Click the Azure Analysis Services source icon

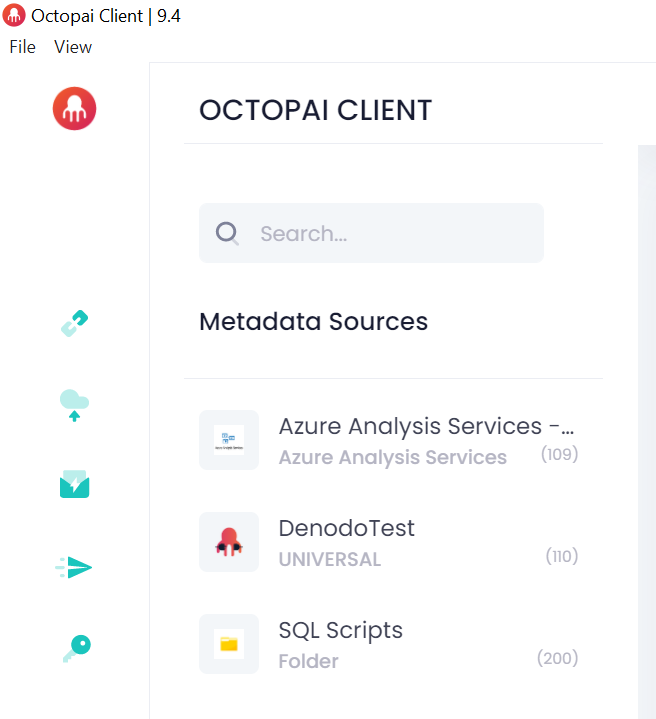point(229,440)
